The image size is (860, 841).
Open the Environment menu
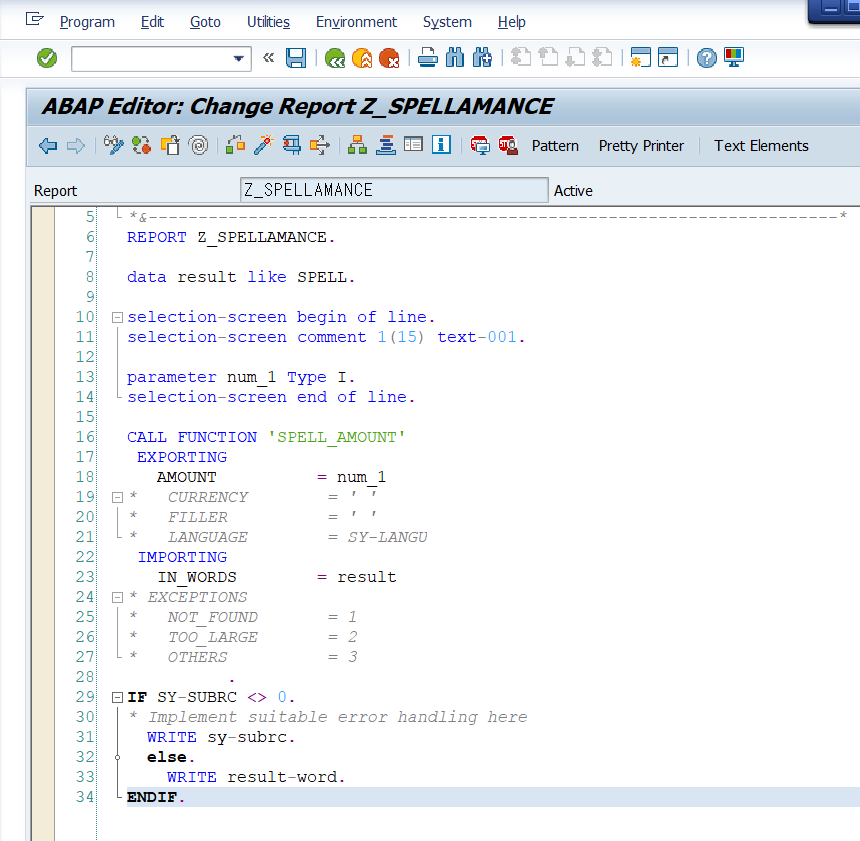point(356,22)
